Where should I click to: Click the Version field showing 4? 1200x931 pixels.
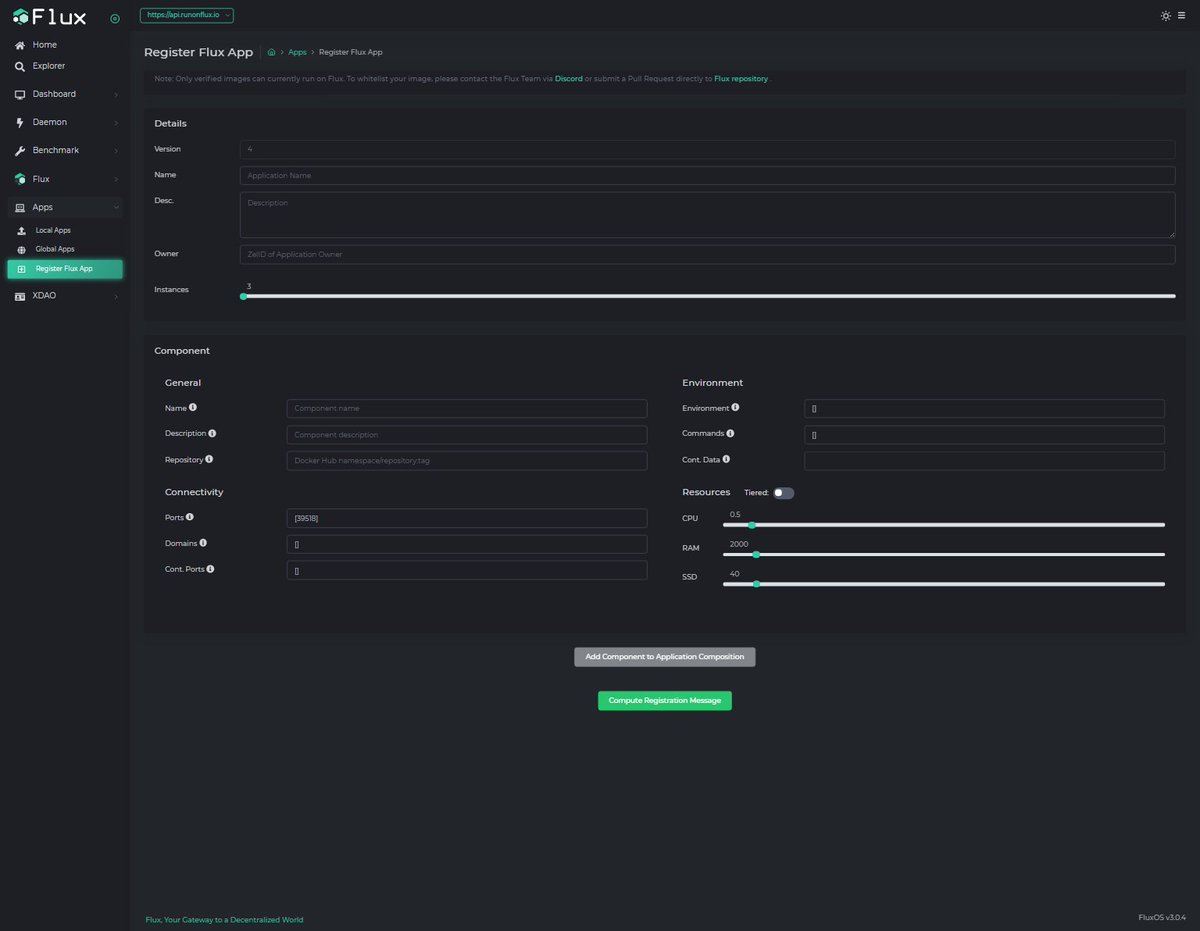(x=707, y=149)
